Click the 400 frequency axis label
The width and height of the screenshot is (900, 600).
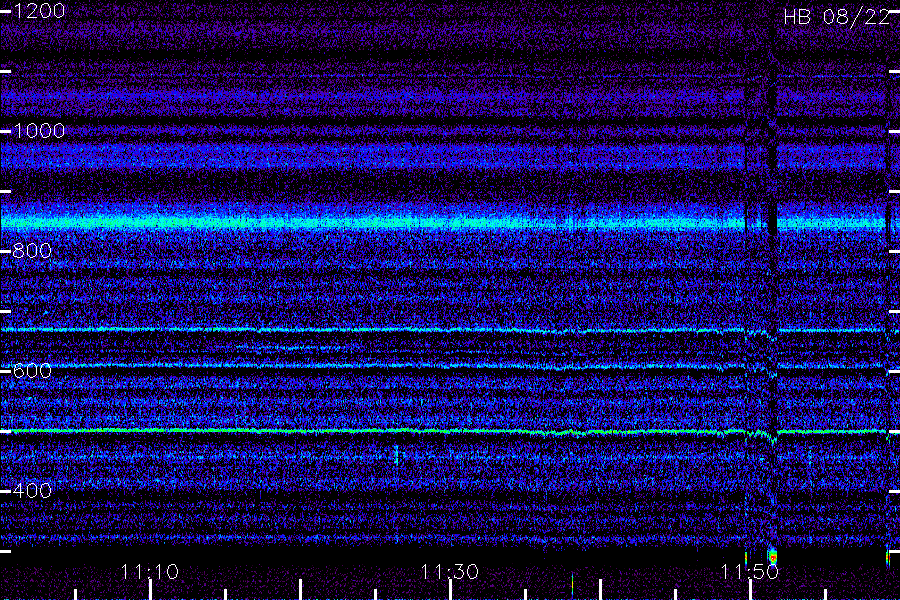(32, 491)
